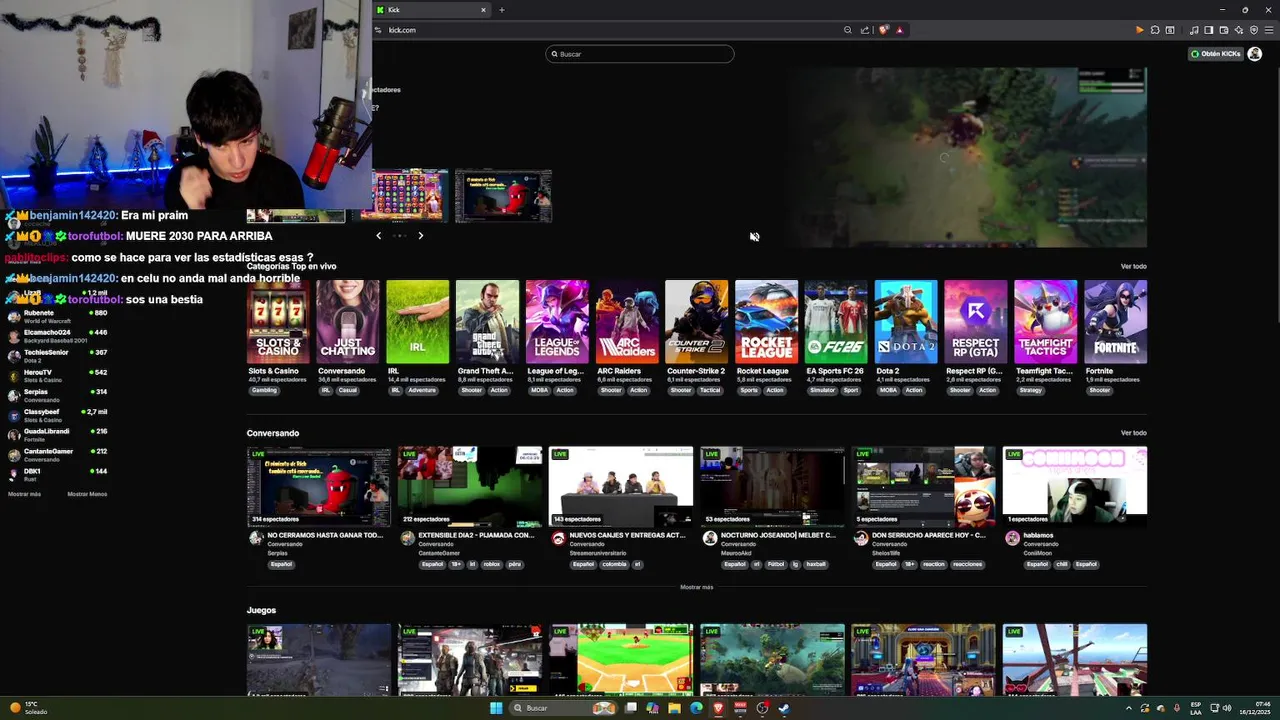Image resolution: width=1280 pixels, height=720 pixels.
Task: Click Mostrar Menos in the sidebar
Action: click(x=87, y=494)
